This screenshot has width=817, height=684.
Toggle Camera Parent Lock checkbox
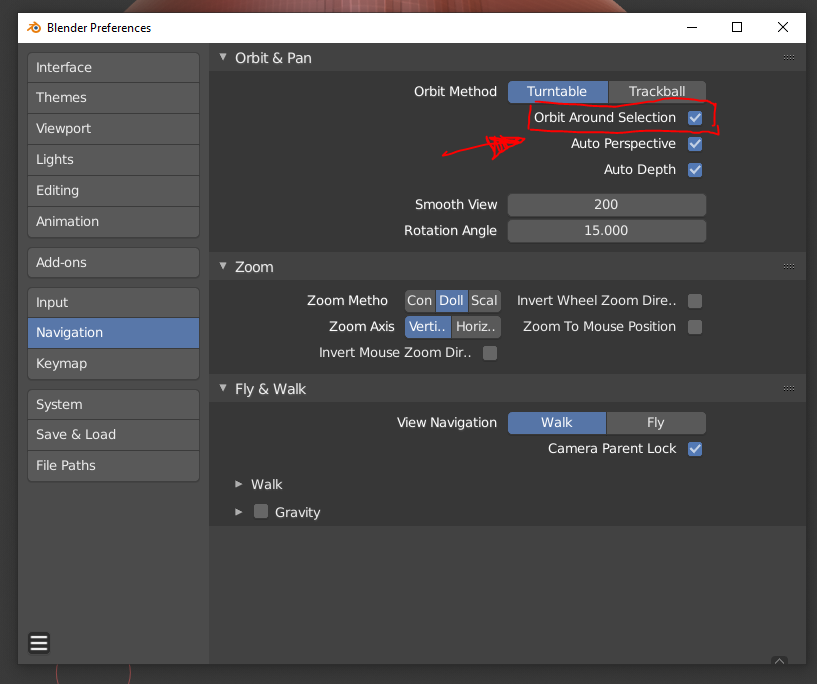(x=695, y=449)
